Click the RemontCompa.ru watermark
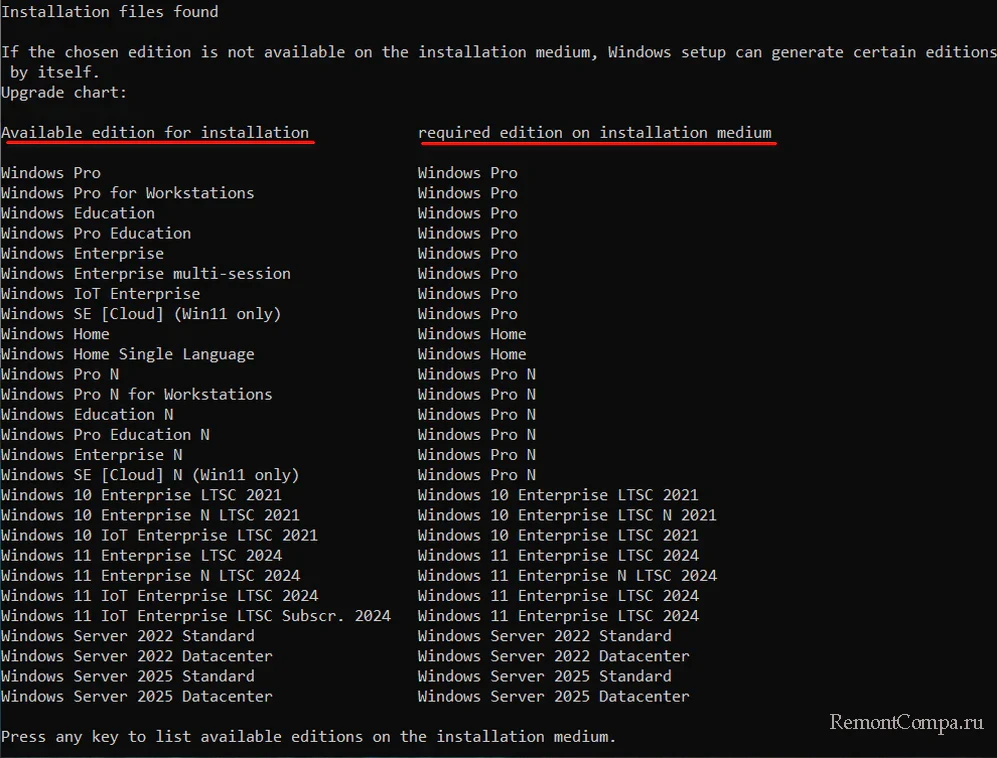This screenshot has height=758, width=997. click(x=908, y=720)
